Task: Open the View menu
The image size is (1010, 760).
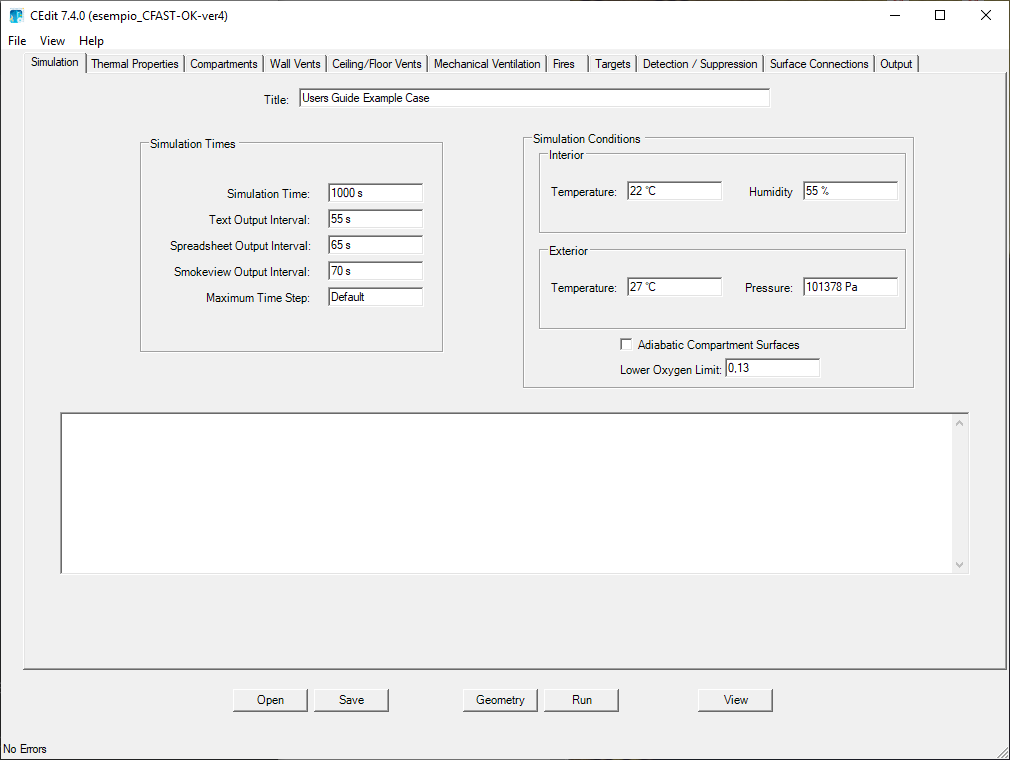Action: click(52, 41)
